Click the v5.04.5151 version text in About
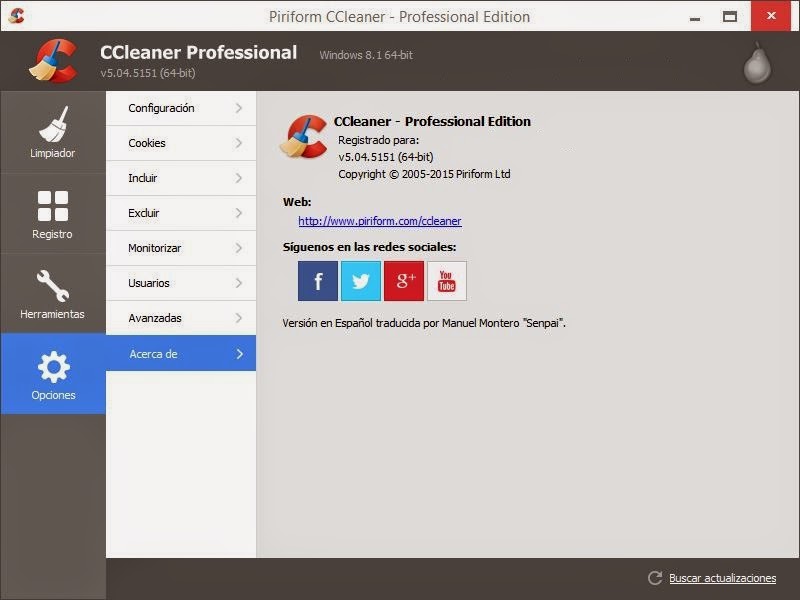Image resolution: width=800 pixels, height=600 pixels. pyautogui.click(x=386, y=157)
